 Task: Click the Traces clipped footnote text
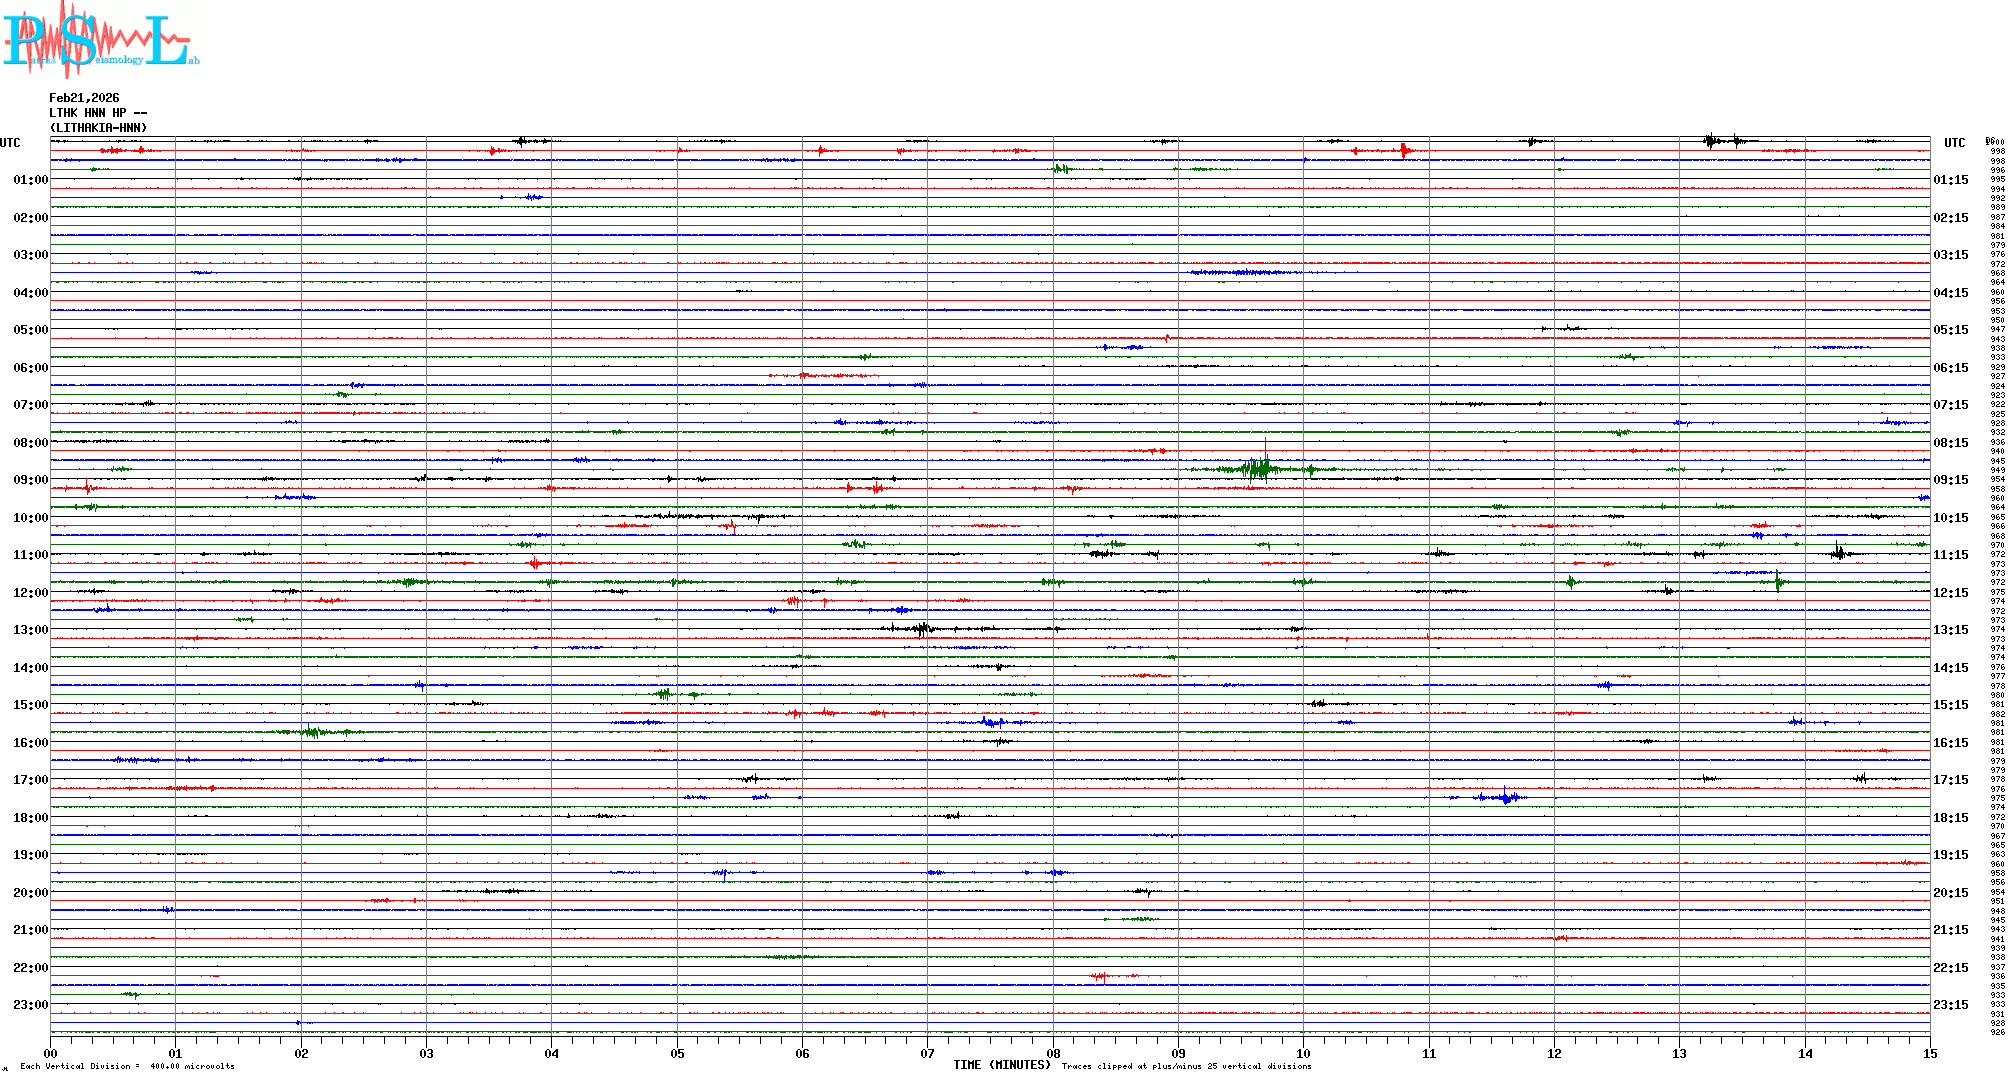point(1186,1067)
